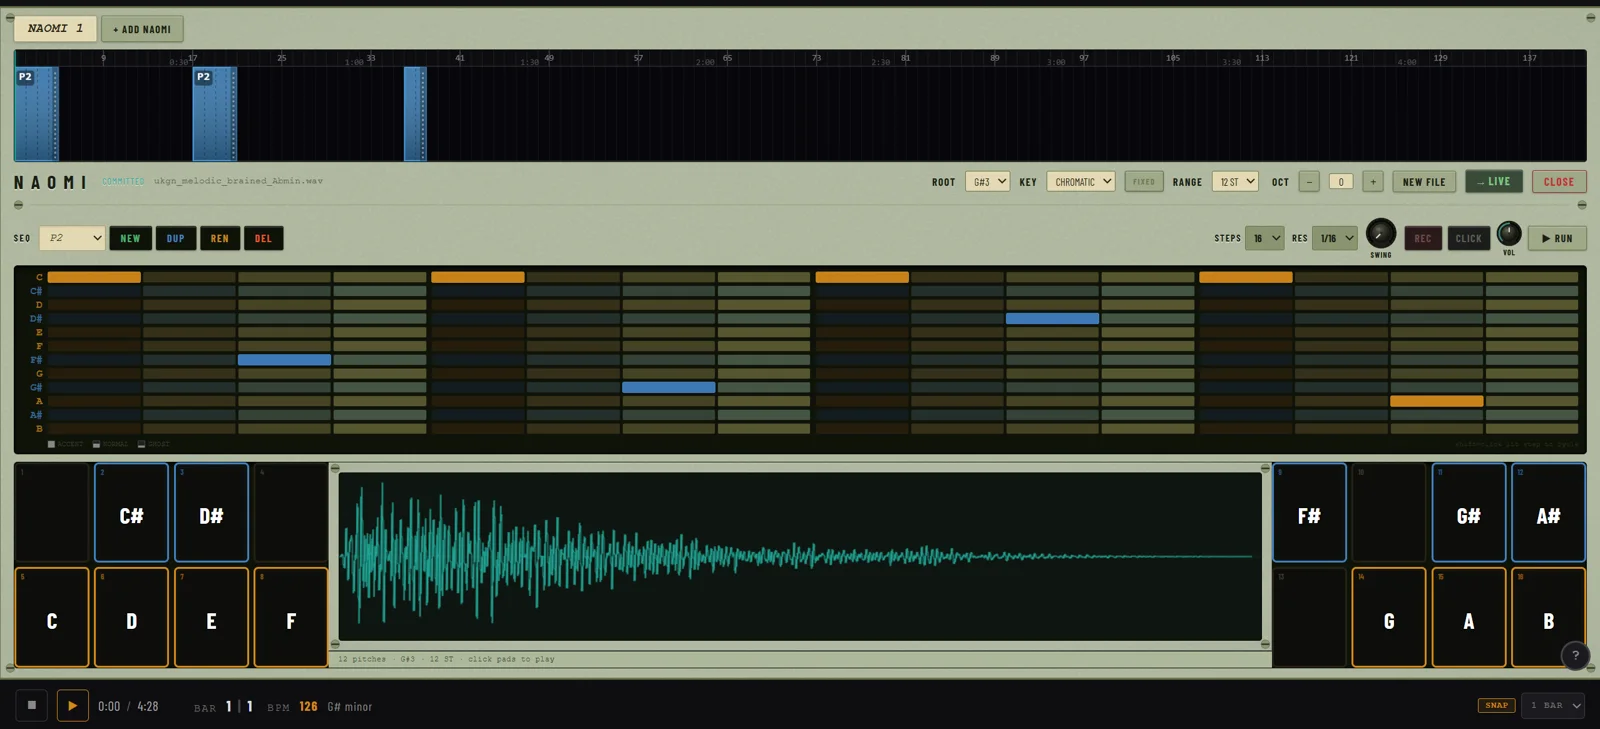This screenshot has height=729, width=1600.
Task: Click the VOL knob
Action: pos(1509,233)
